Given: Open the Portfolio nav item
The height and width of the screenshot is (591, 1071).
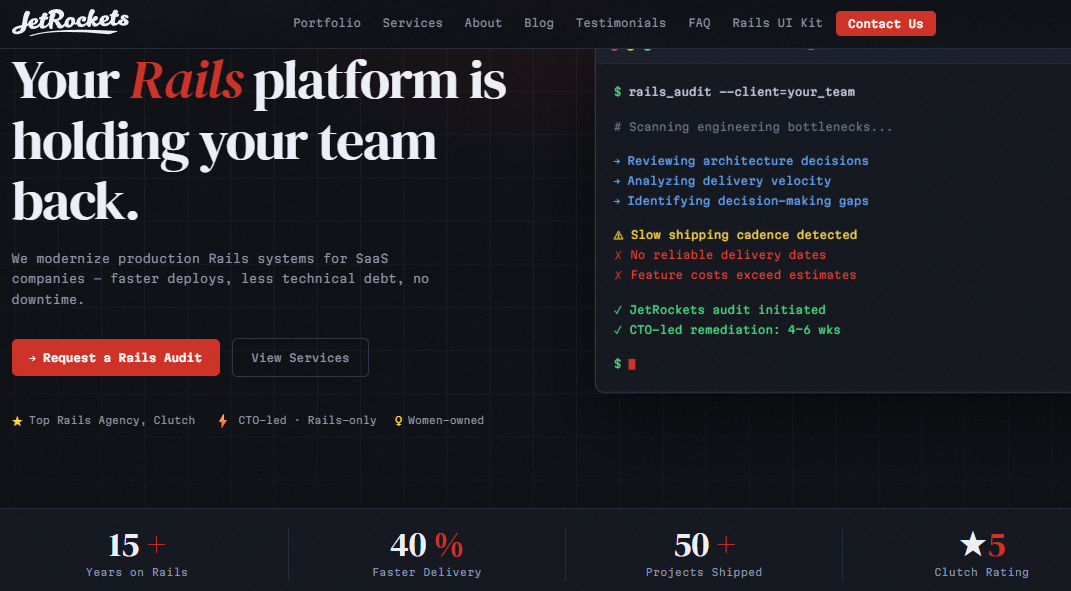Looking at the screenshot, I should coord(327,23).
